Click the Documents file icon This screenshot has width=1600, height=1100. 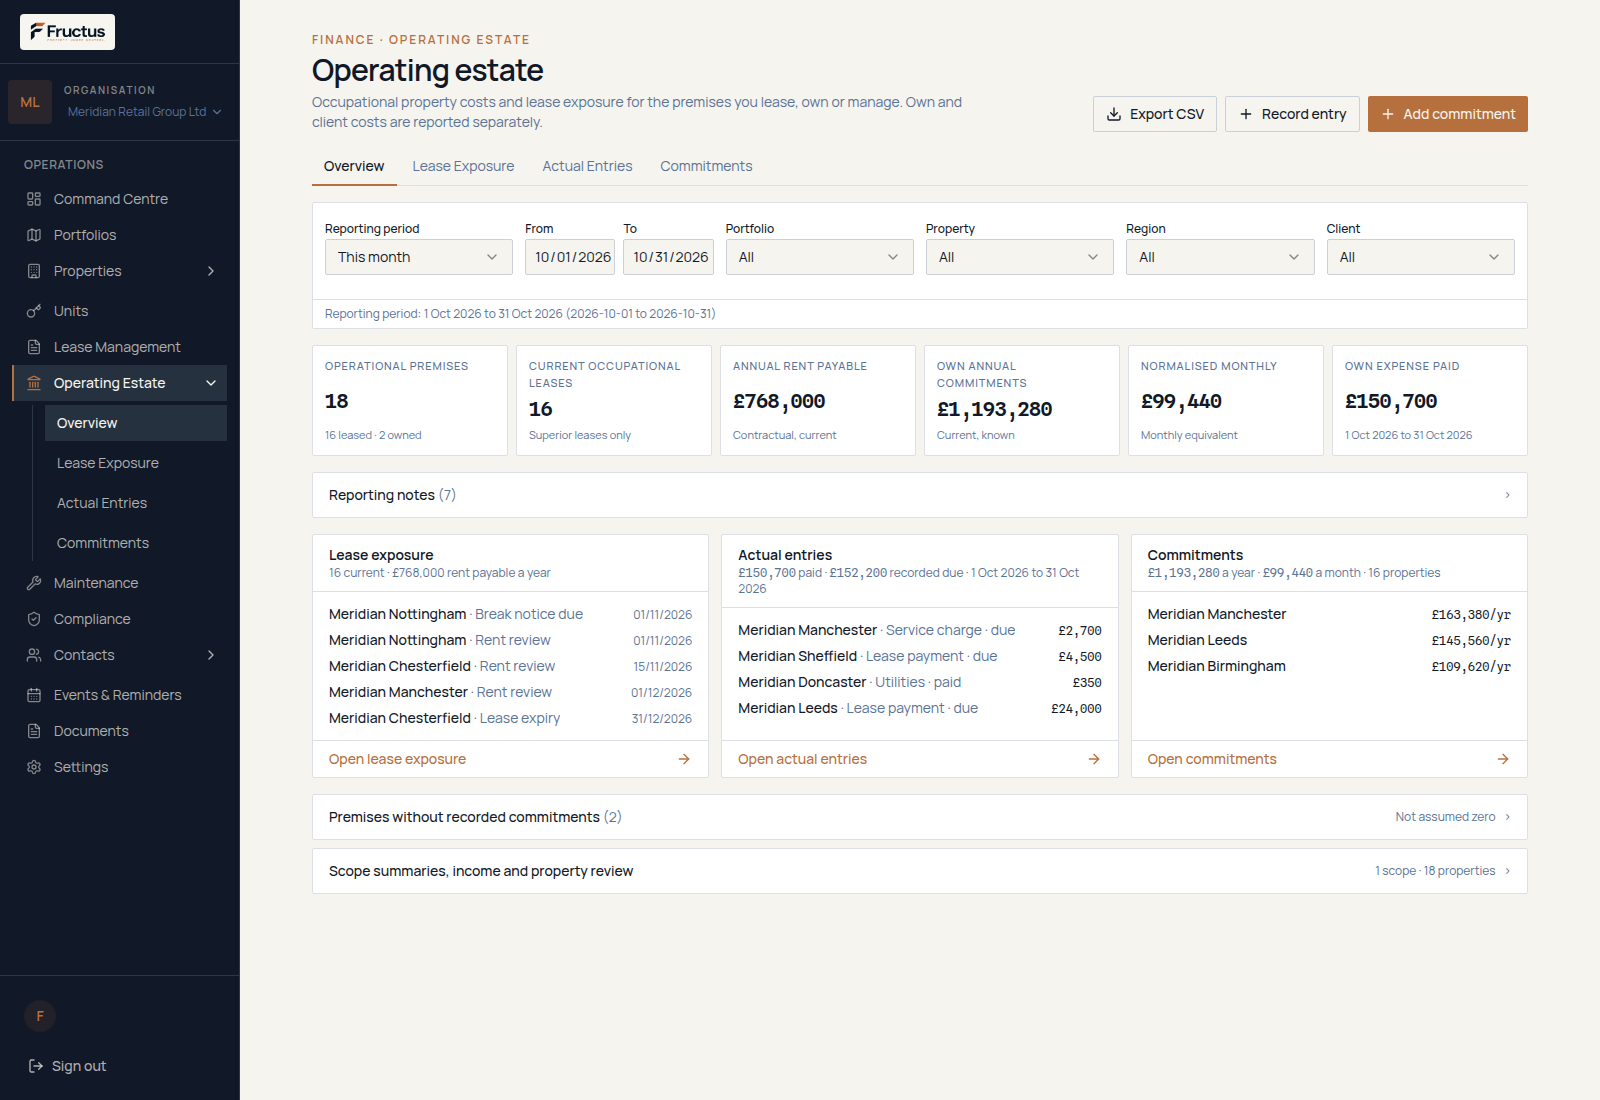(34, 731)
